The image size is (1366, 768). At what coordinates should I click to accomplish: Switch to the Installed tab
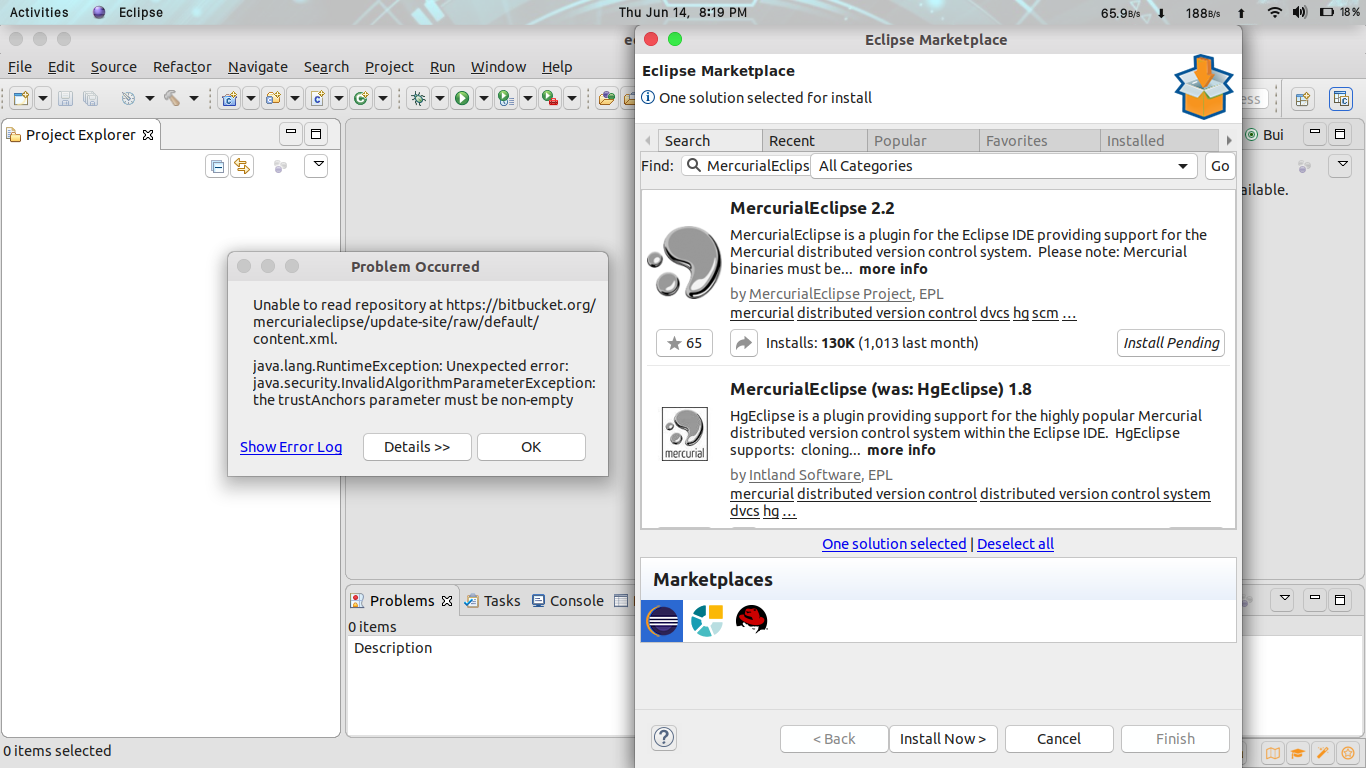pos(1160,141)
